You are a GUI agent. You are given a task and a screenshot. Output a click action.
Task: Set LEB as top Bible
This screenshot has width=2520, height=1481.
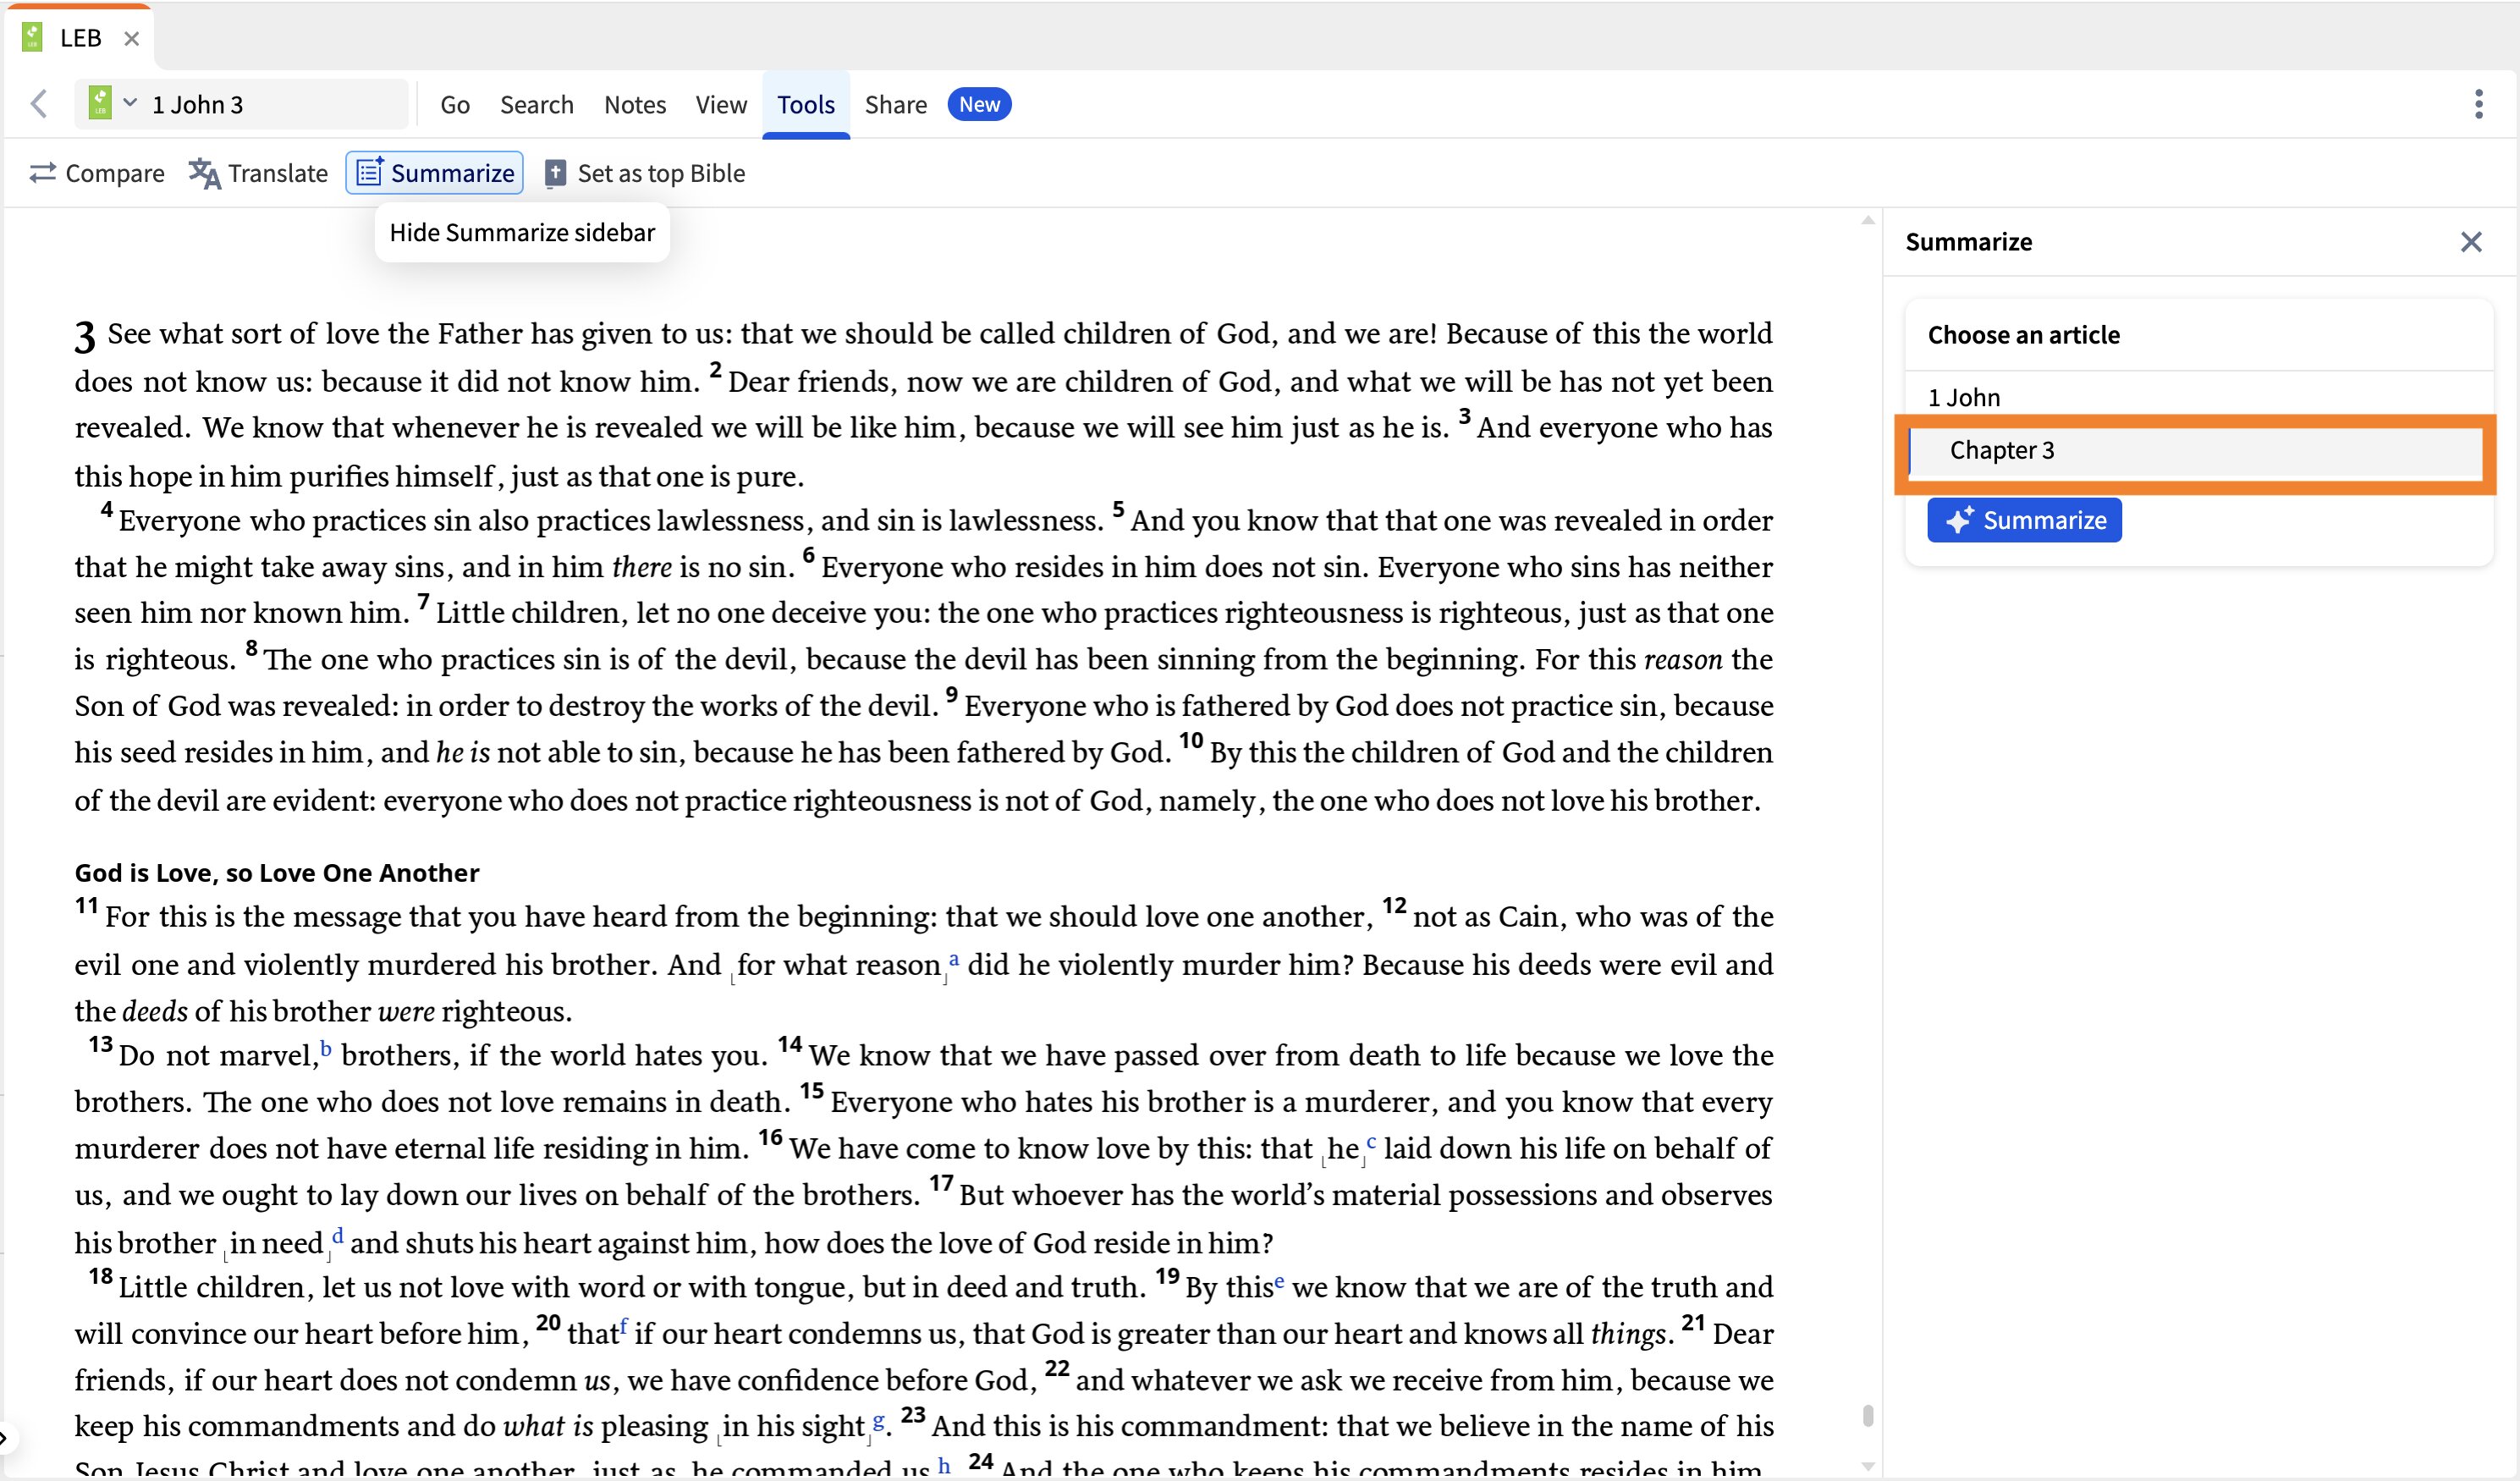click(x=645, y=172)
